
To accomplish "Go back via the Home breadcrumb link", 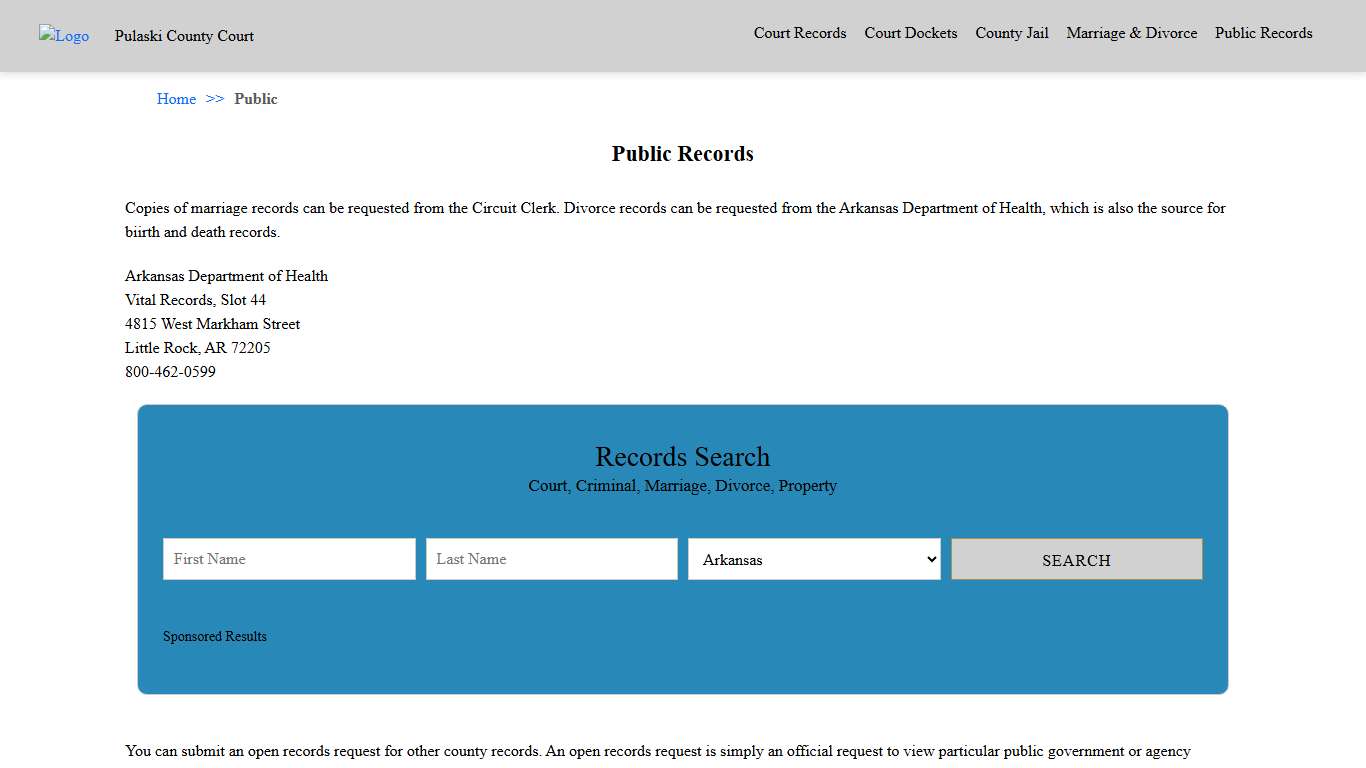I will [176, 98].
